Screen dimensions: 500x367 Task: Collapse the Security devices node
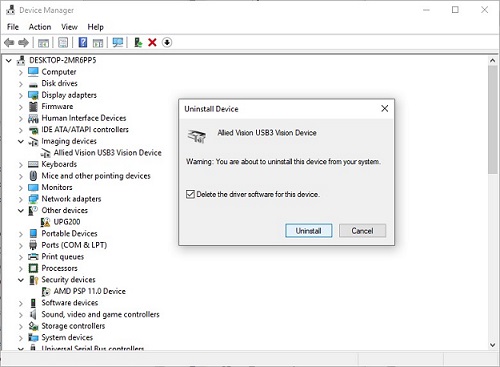21,280
